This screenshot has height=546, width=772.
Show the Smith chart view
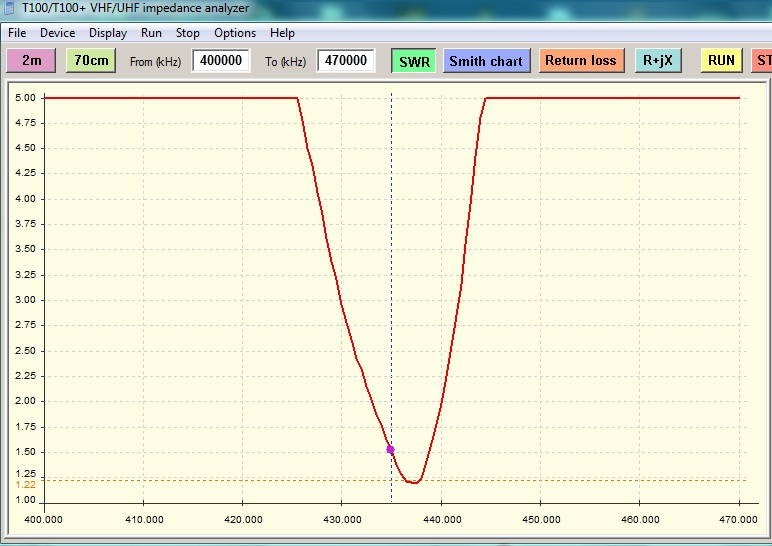coord(486,61)
